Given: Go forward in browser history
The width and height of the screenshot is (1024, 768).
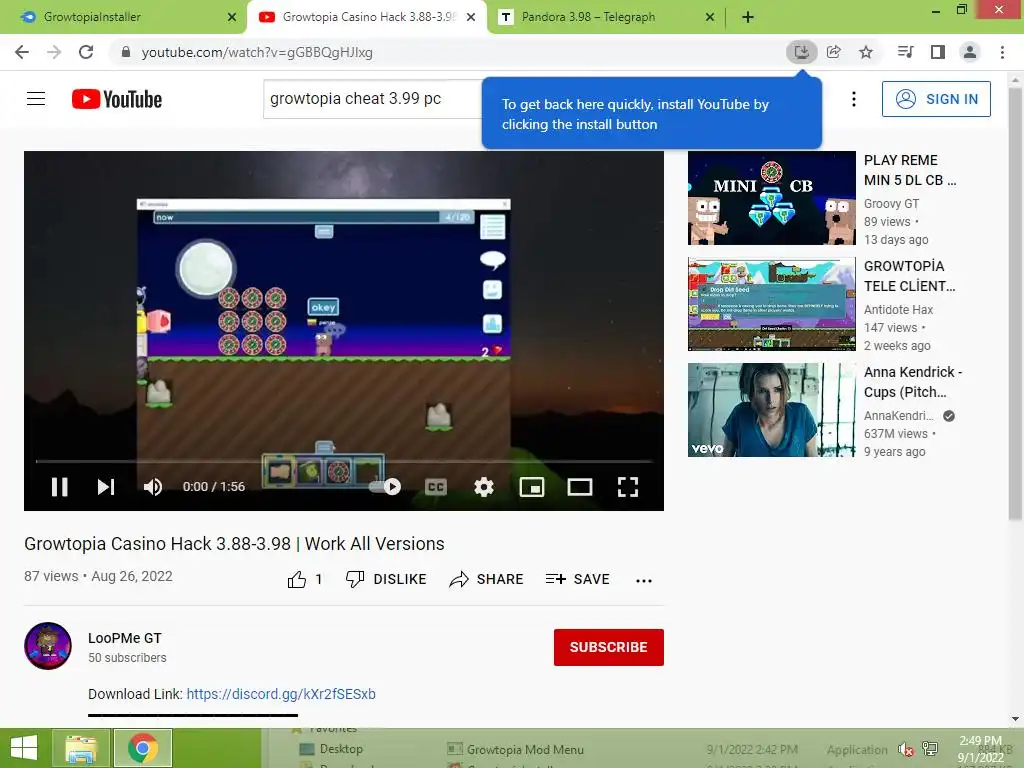Looking at the screenshot, I should click(x=54, y=52).
